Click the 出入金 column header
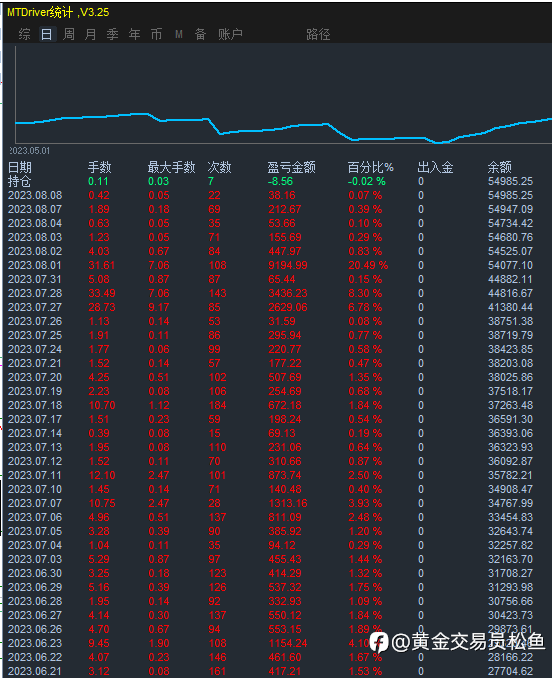The width and height of the screenshot is (552, 678). 435,167
